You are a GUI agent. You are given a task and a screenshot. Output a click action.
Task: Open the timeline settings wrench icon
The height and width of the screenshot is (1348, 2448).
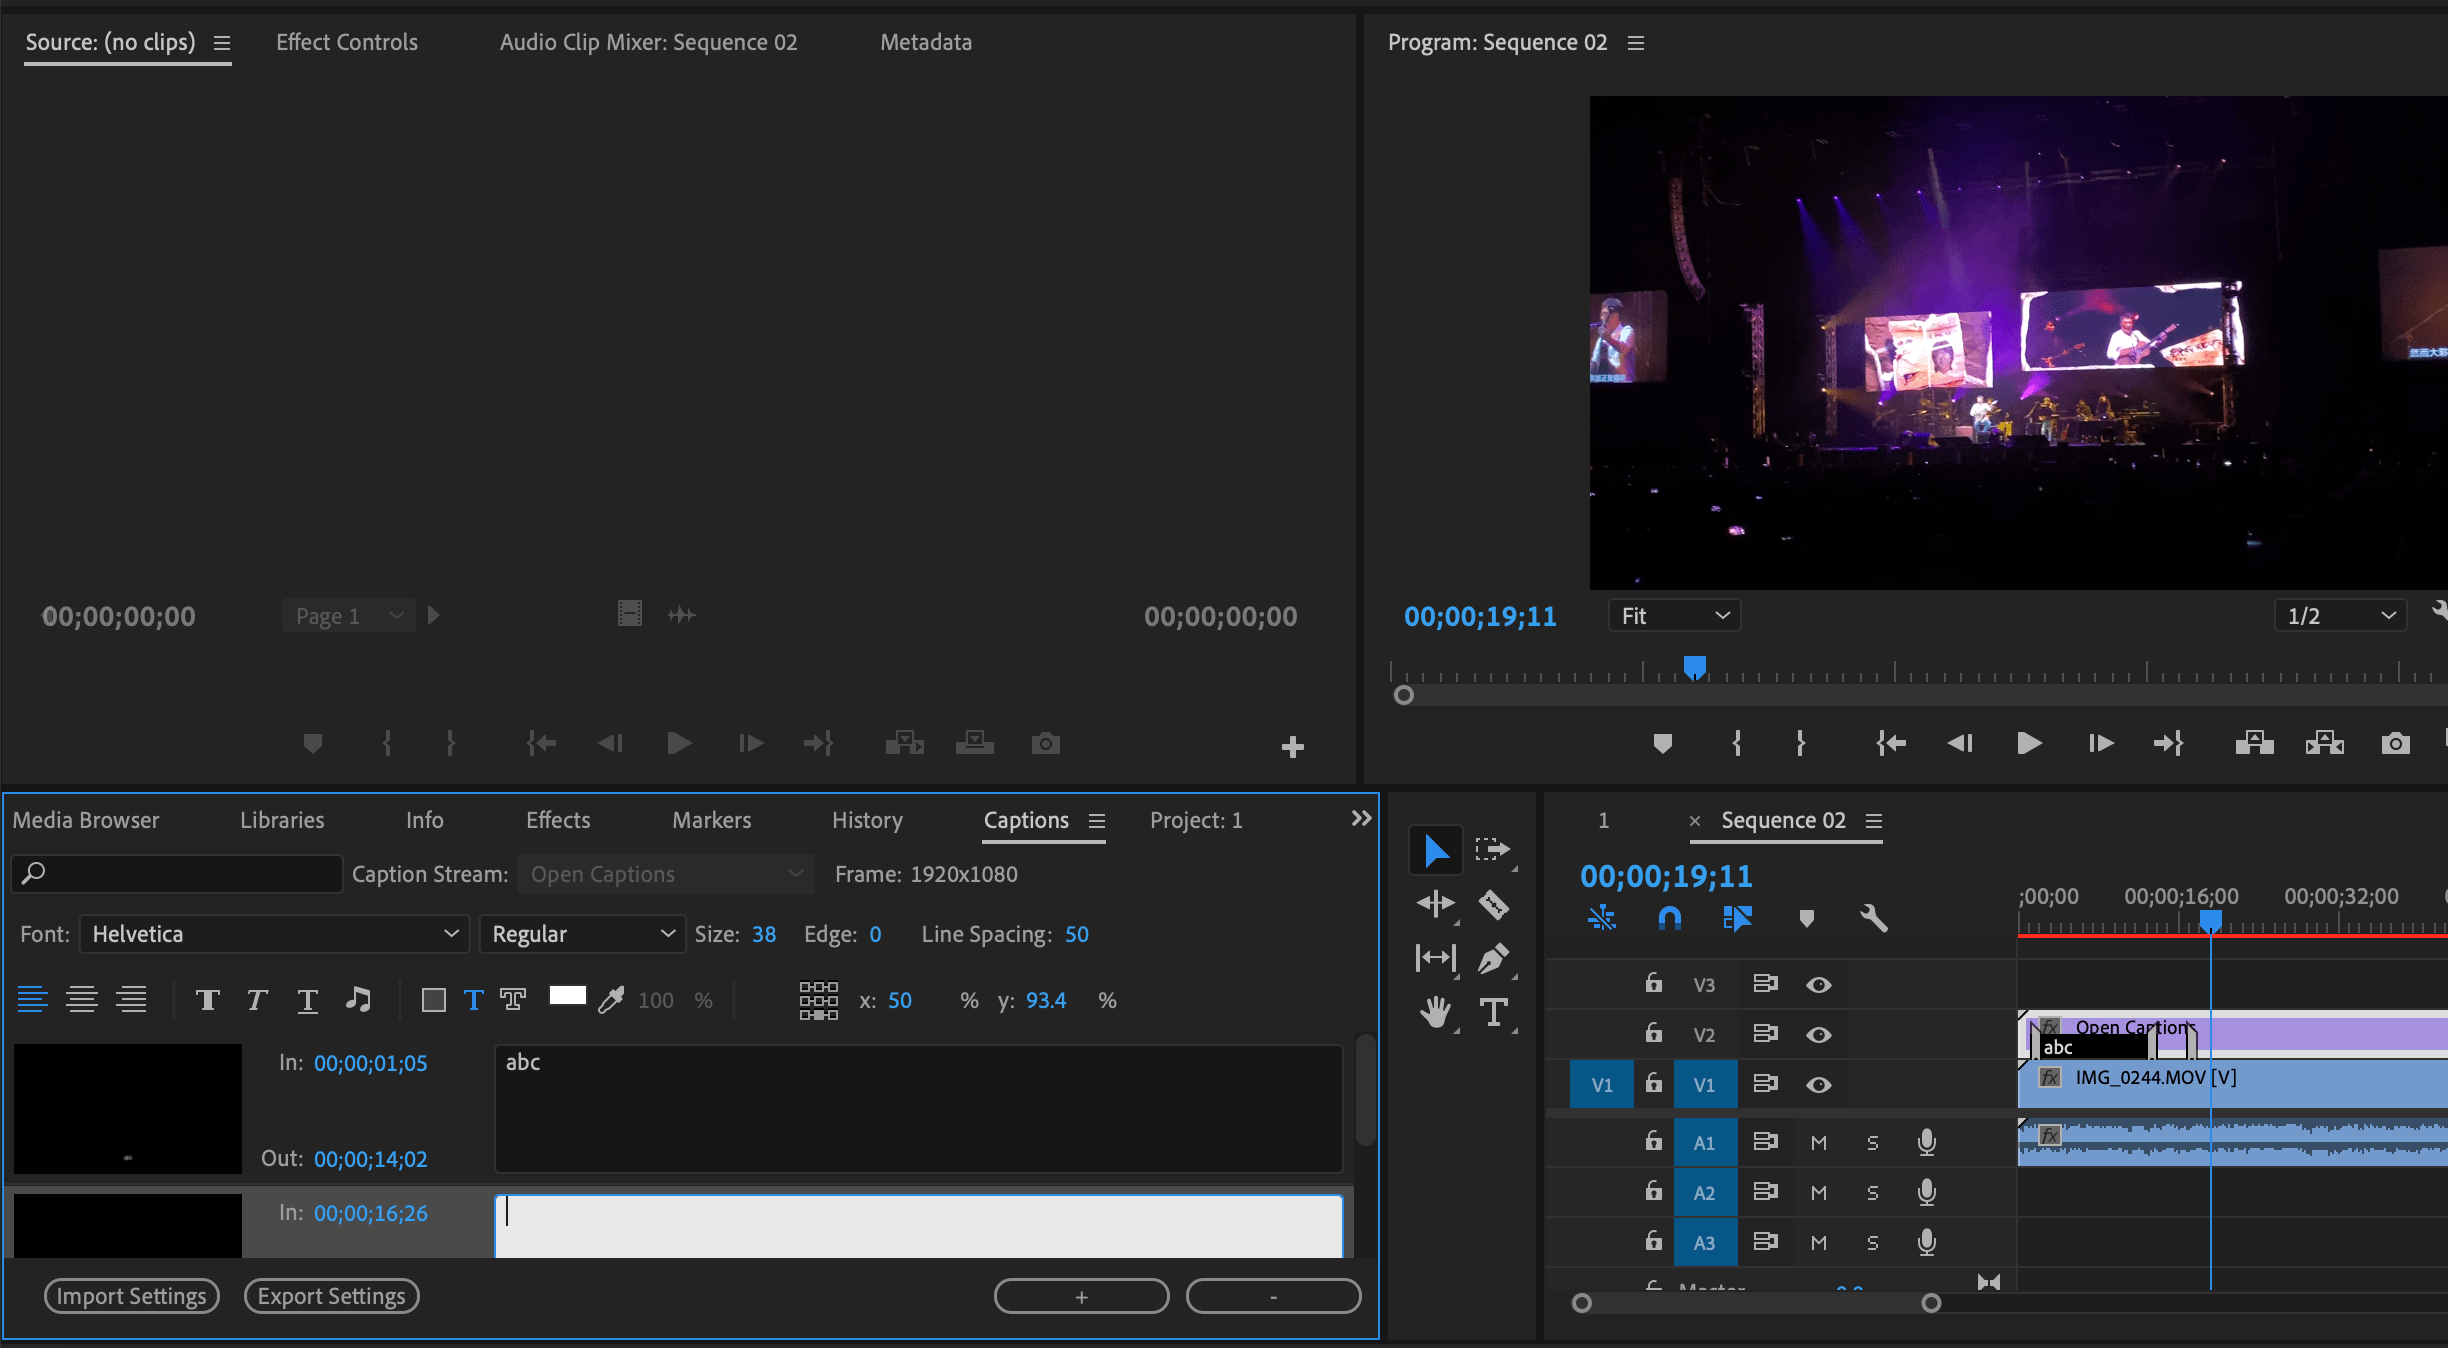pyautogui.click(x=1874, y=919)
